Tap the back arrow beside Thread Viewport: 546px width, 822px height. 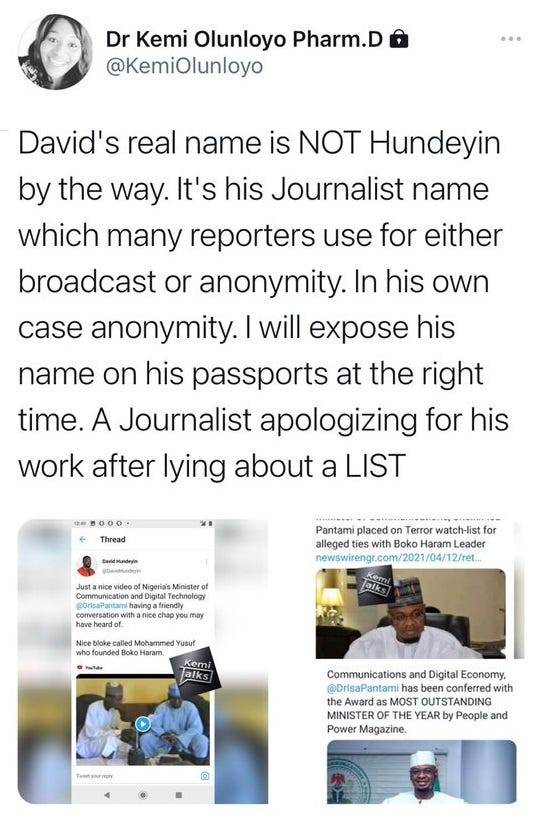(82, 539)
